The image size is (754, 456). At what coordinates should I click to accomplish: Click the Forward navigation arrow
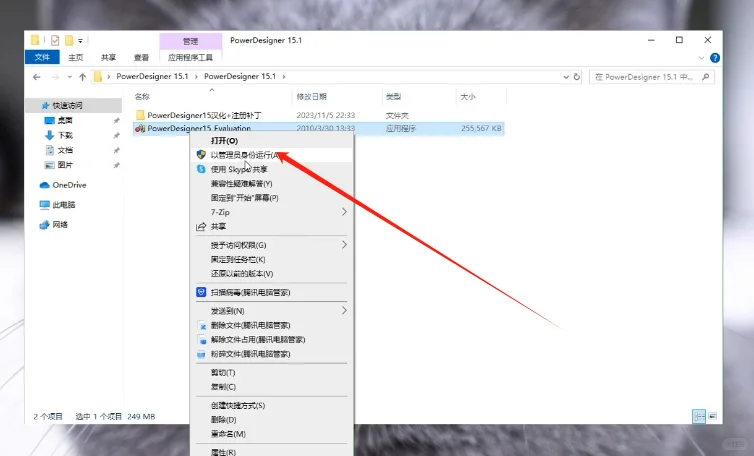coord(55,76)
